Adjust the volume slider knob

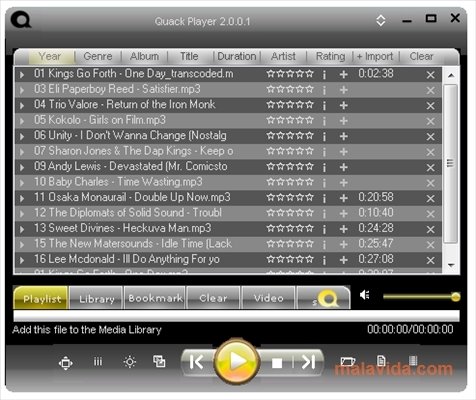tap(456, 296)
